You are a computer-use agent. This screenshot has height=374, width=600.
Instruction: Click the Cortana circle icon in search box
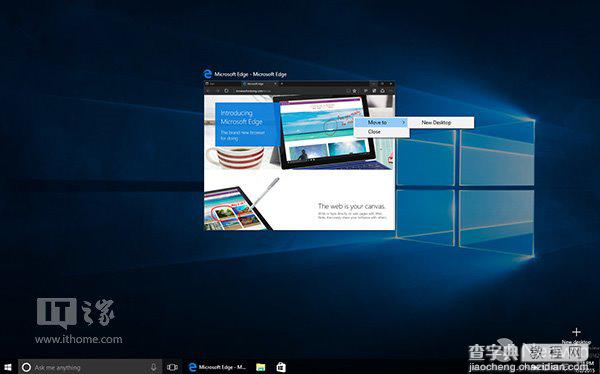(x=26, y=367)
